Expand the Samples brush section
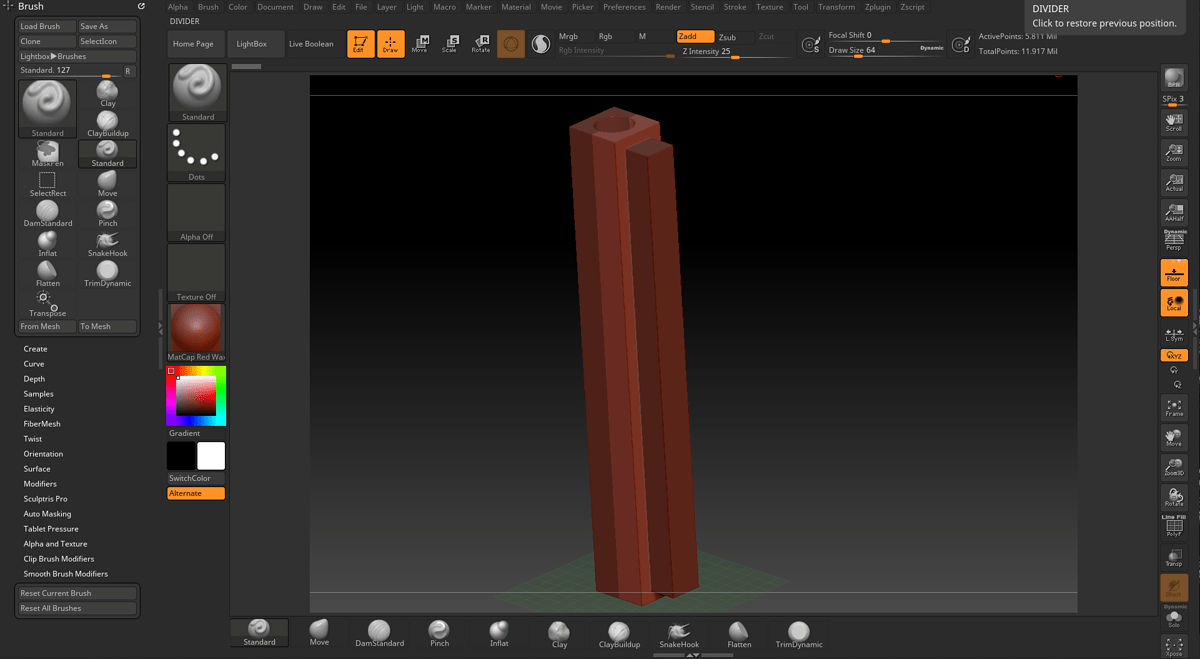The height and width of the screenshot is (659, 1200). [x=38, y=394]
